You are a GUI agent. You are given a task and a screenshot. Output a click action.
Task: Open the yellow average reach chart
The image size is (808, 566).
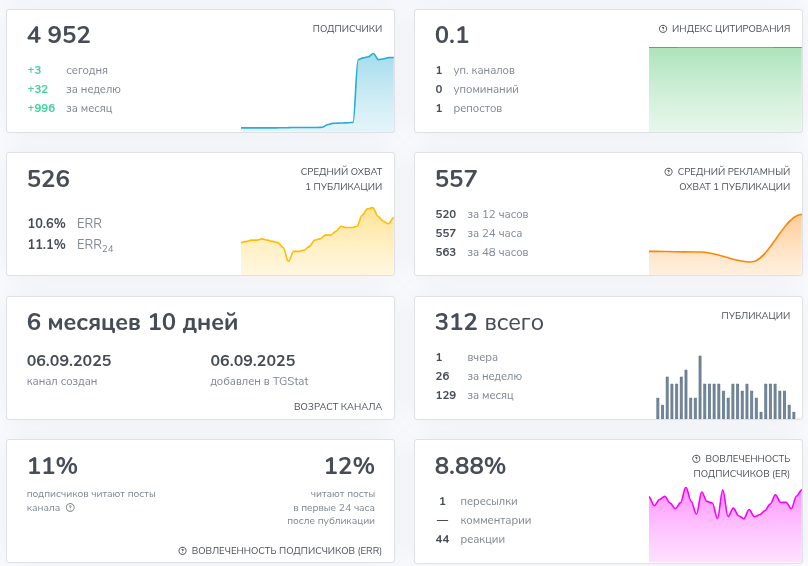click(x=317, y=240)
